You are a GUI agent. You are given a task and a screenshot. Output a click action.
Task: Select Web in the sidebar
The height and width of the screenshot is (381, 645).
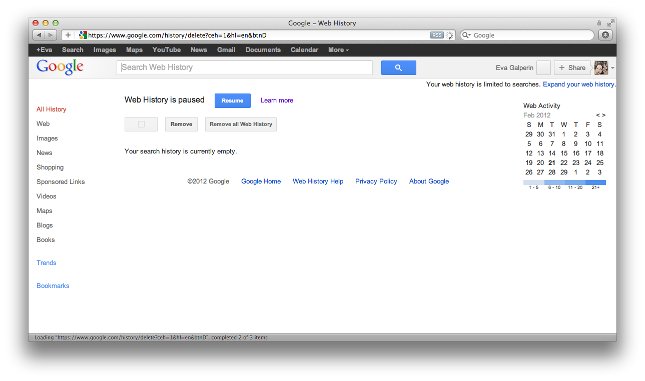[x=43, y=124]
